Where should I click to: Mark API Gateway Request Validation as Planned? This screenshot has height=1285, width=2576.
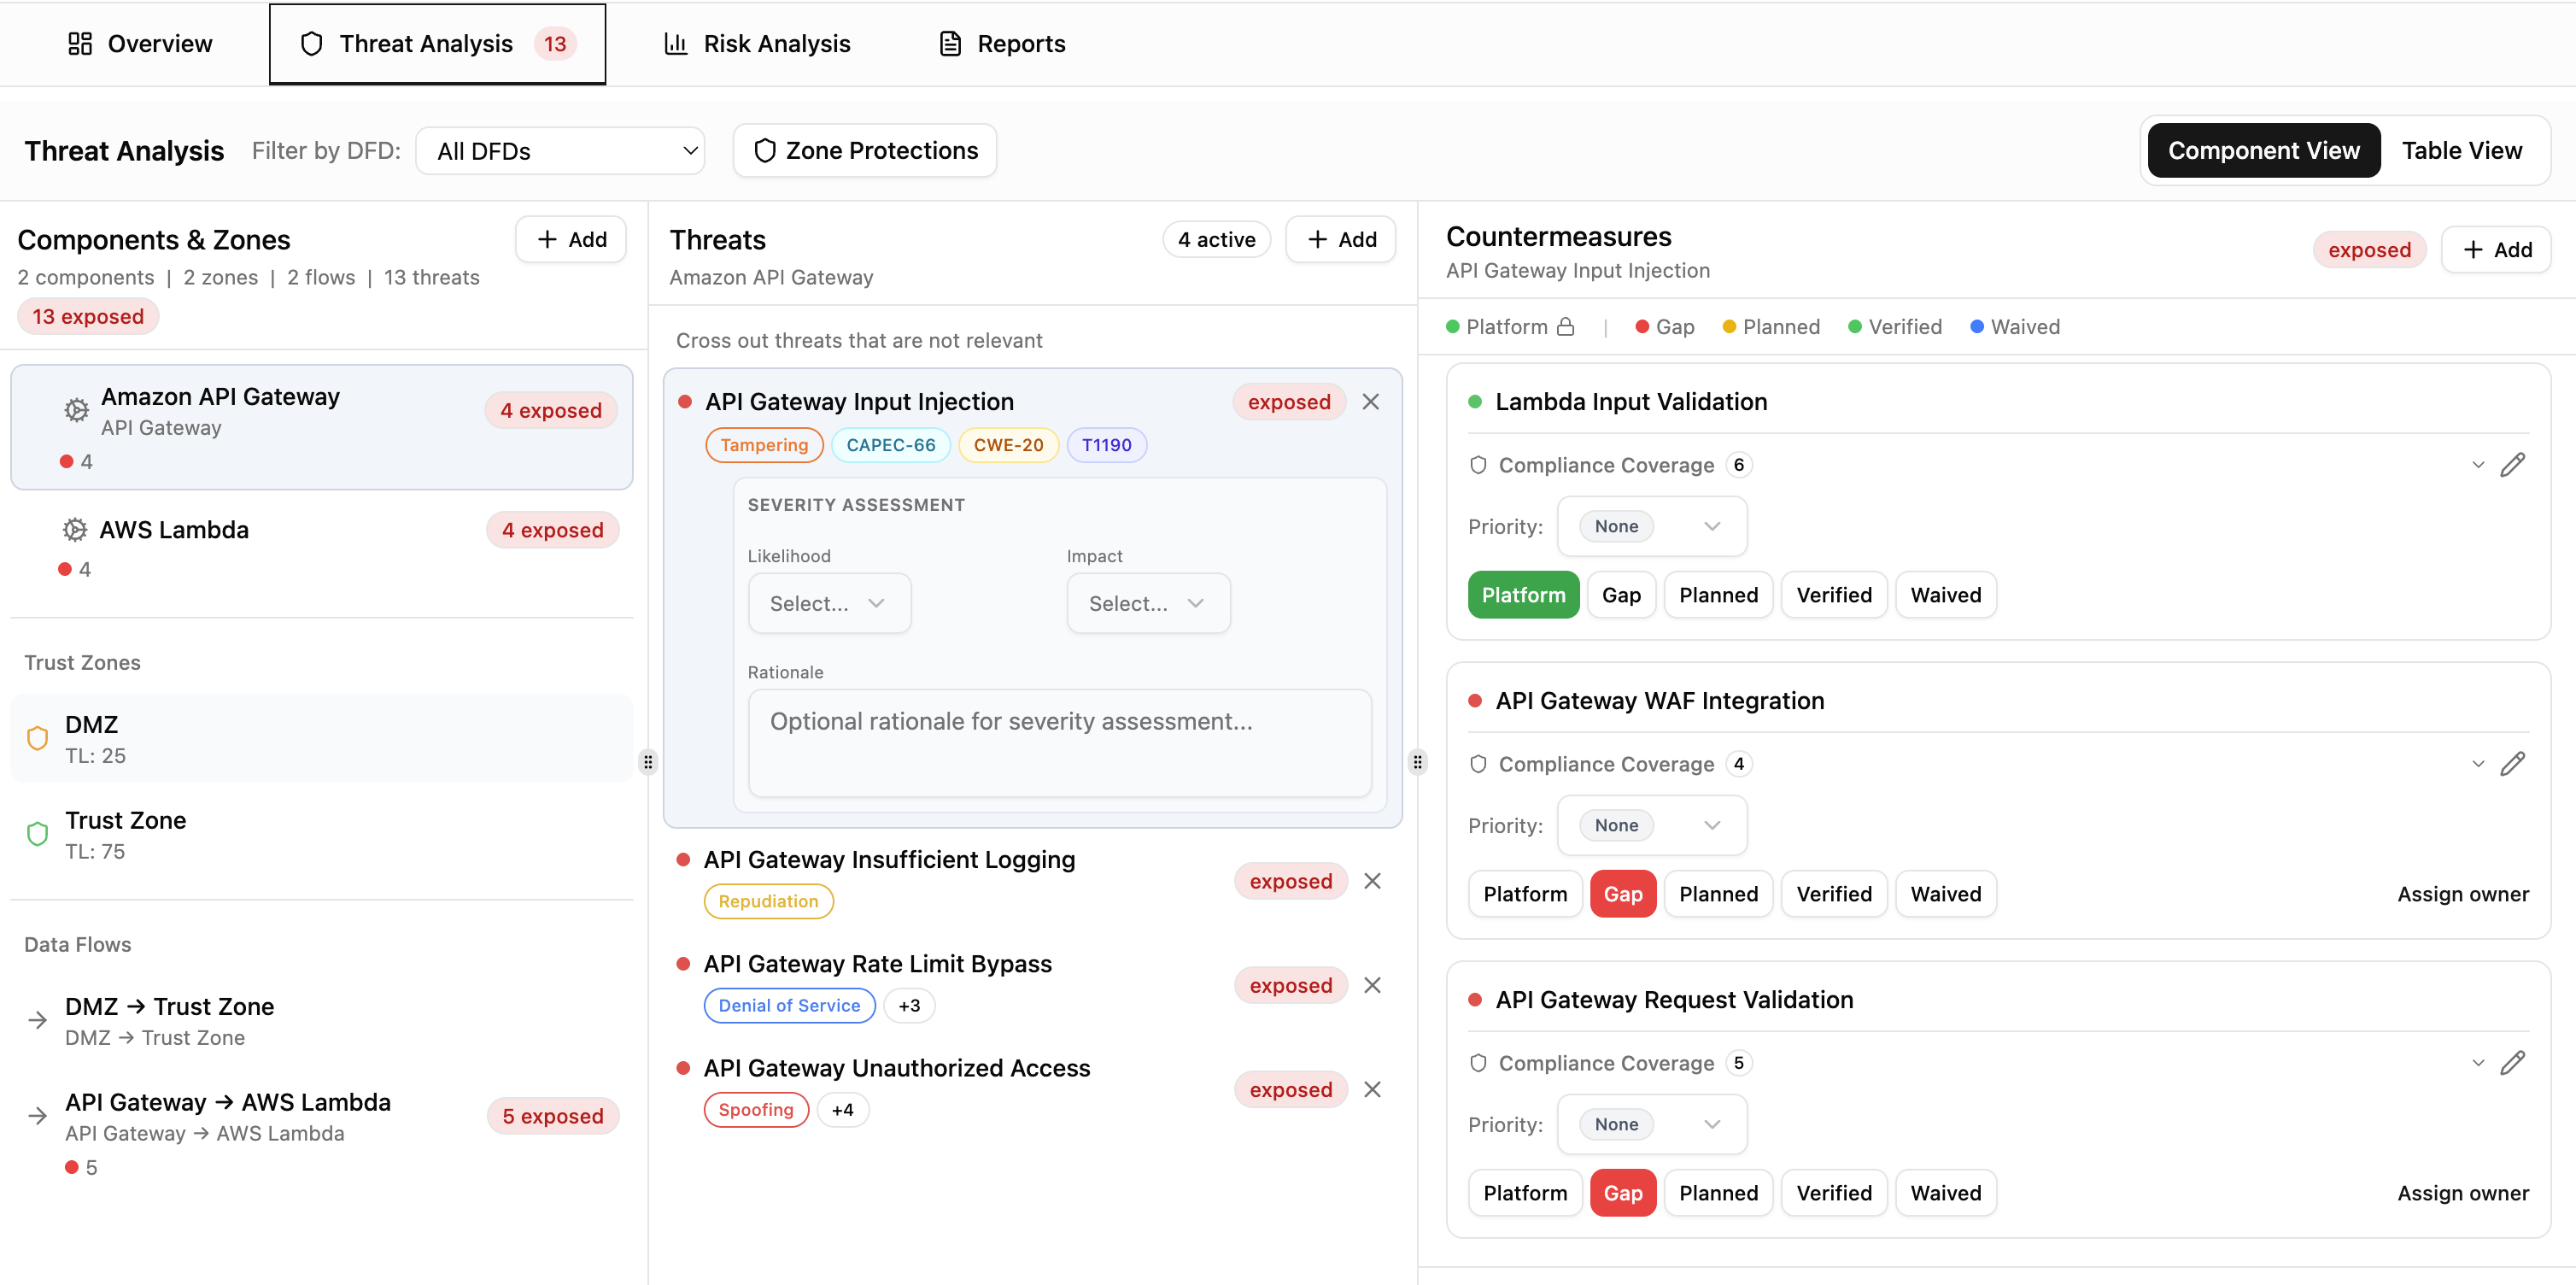pyautogui.click(x=1718, y=1192)
